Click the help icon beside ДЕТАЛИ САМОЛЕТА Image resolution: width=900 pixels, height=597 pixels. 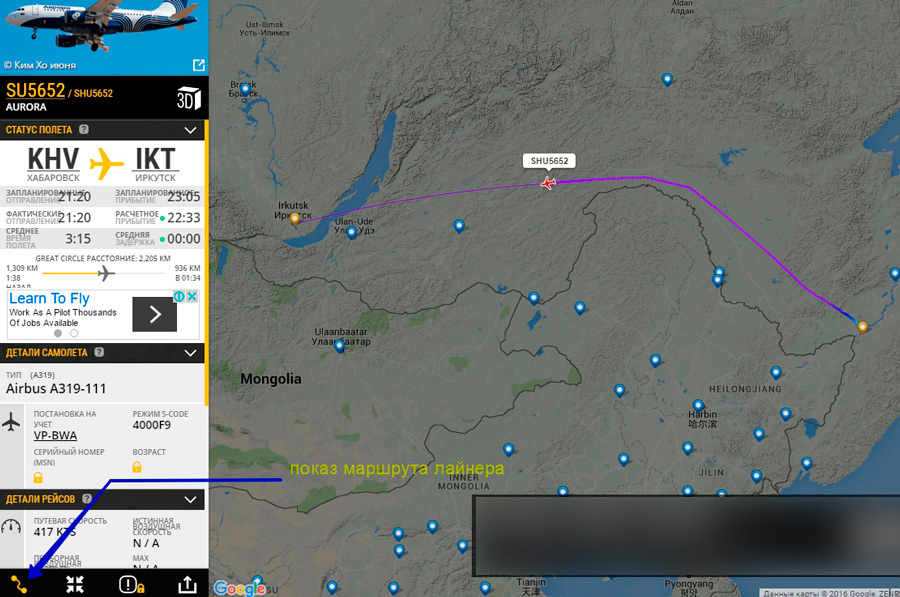pos(99,352)
